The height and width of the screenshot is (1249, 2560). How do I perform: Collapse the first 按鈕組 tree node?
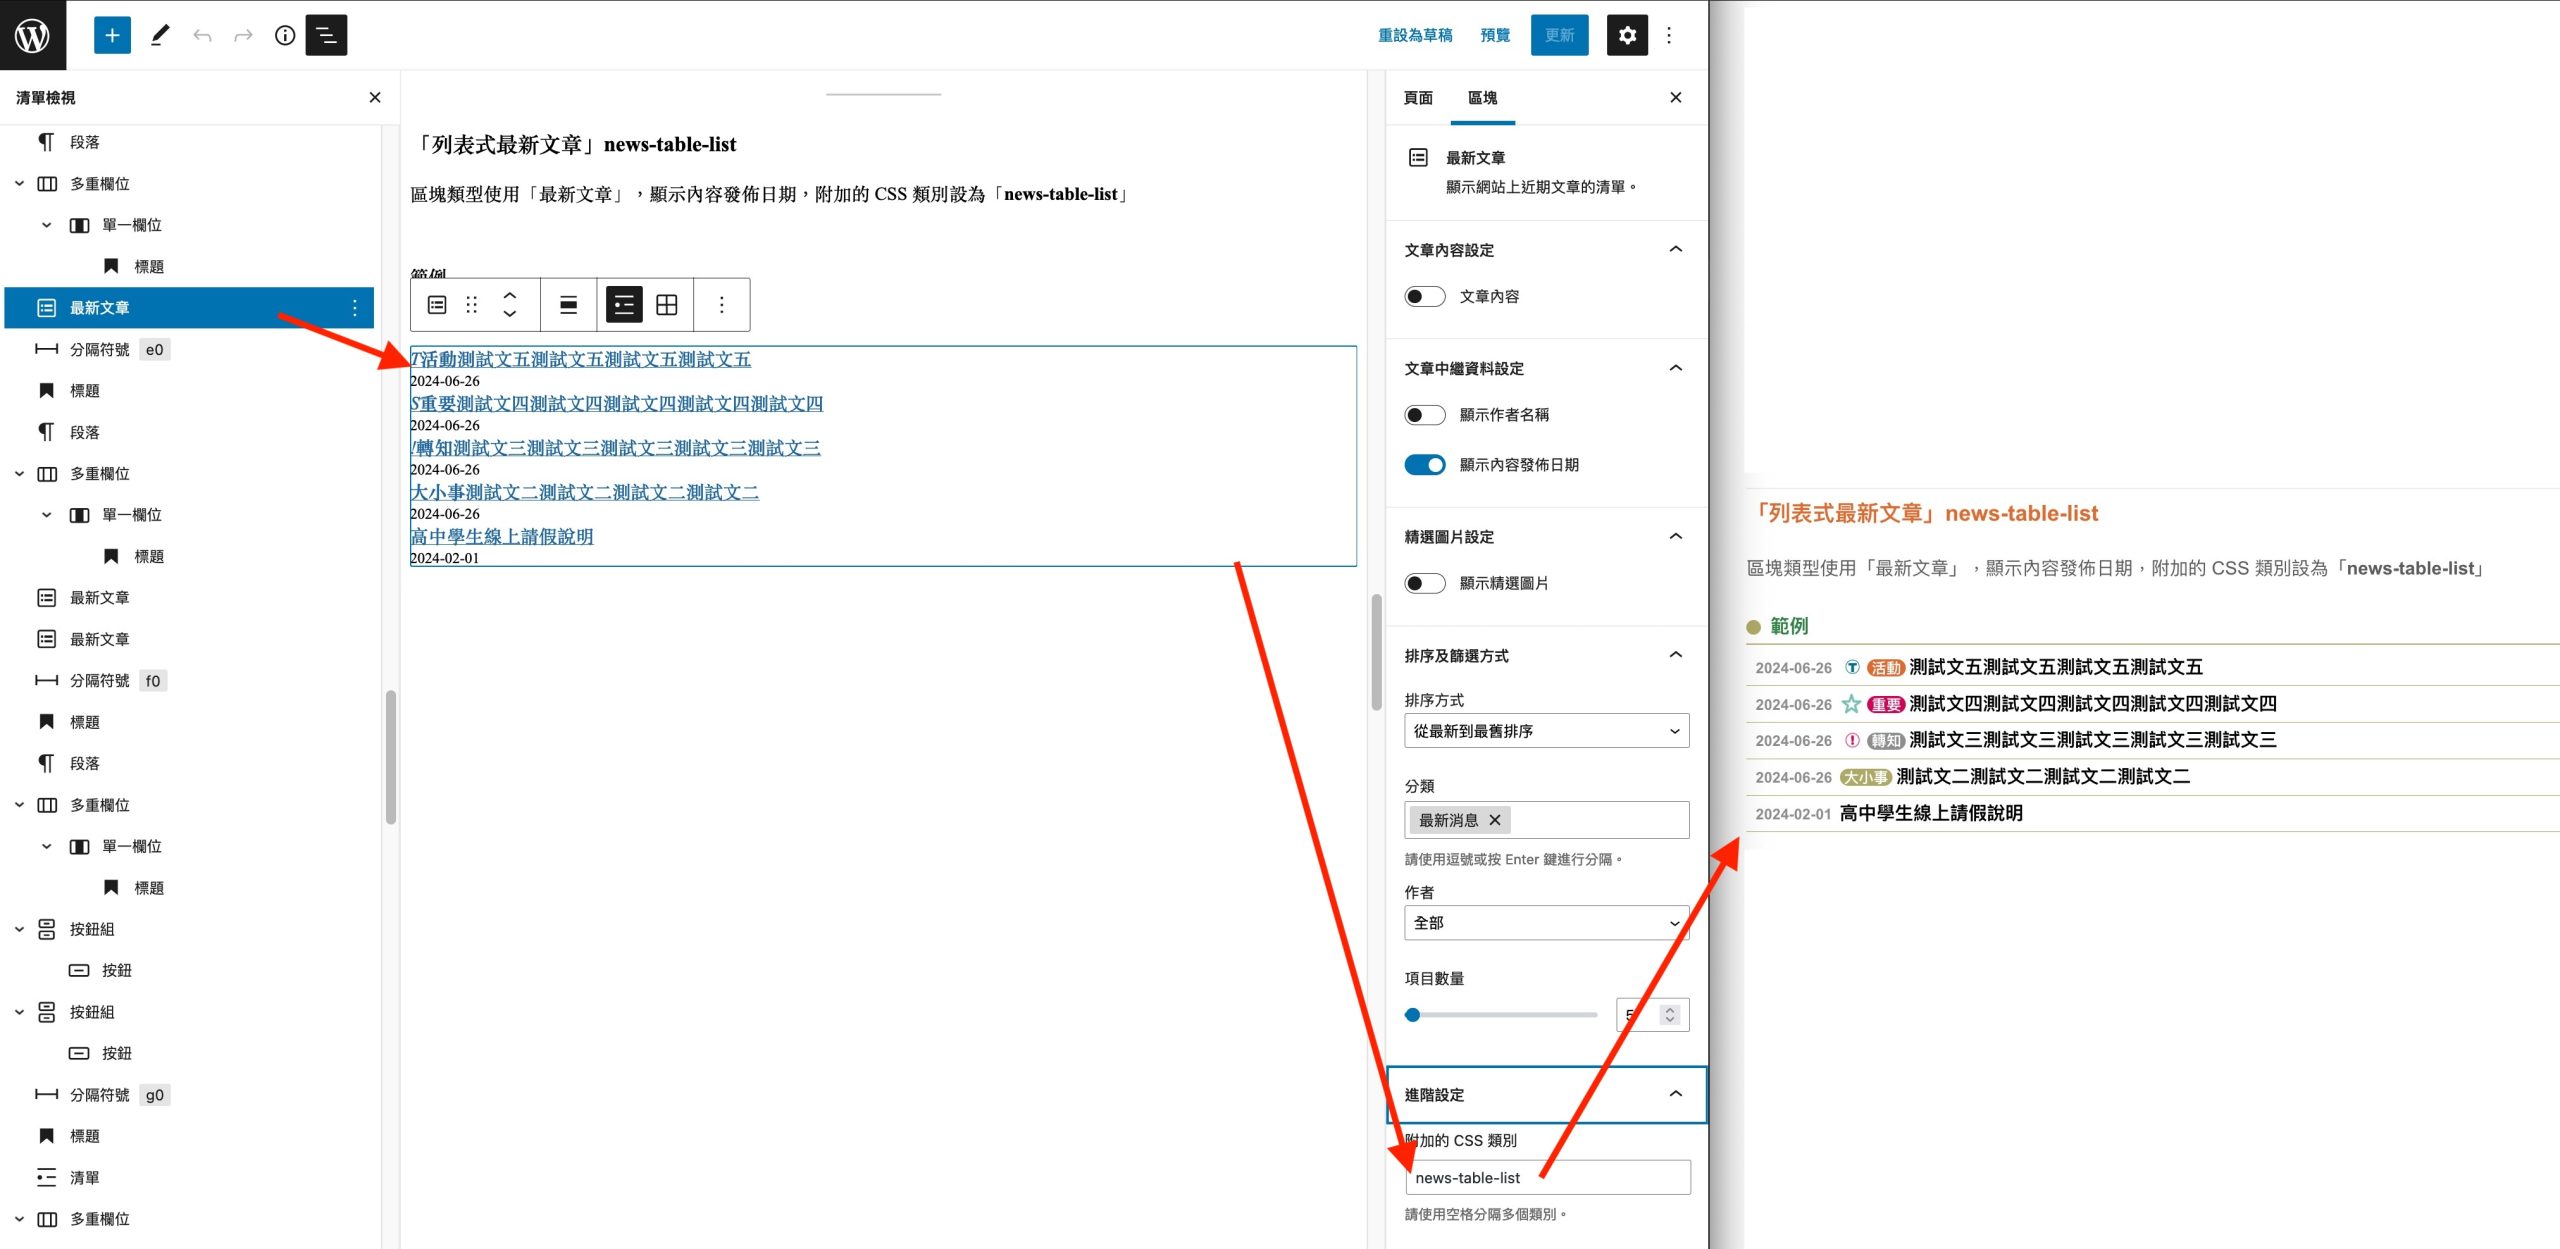coord(19,929)
